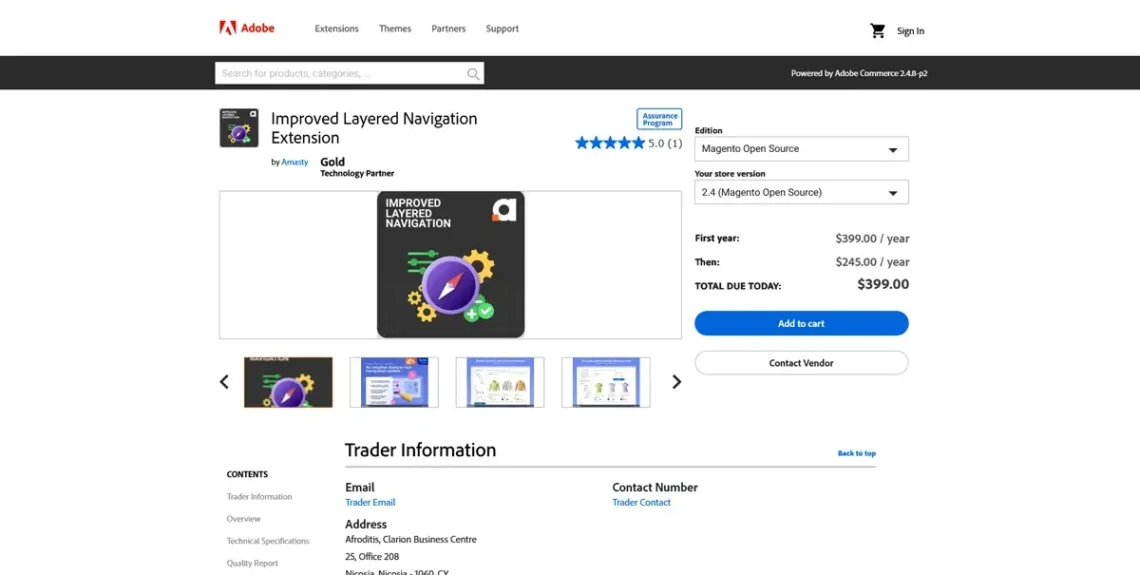
Task: Open the Your store version dropdown
Action: (801, 192)
